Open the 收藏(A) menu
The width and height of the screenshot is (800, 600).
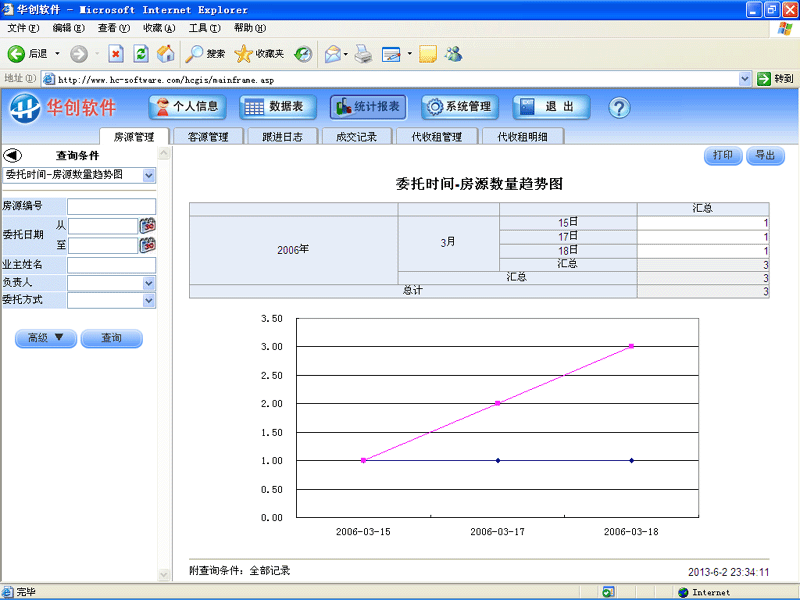click(159, 28)
